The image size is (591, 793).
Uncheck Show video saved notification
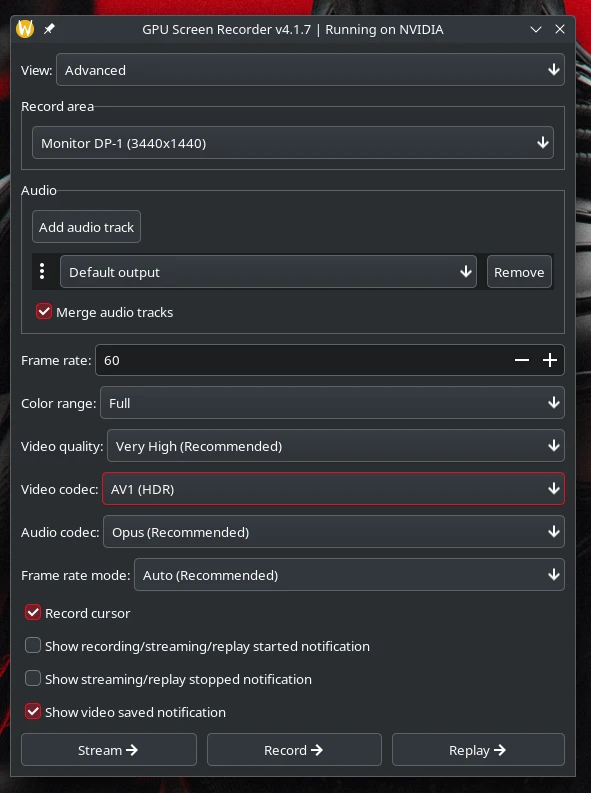point(33,711)
